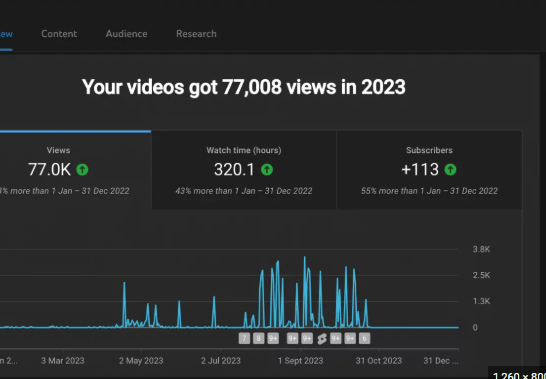
Task: Click the '2 Jul 2023' date label
Action: 221,361
